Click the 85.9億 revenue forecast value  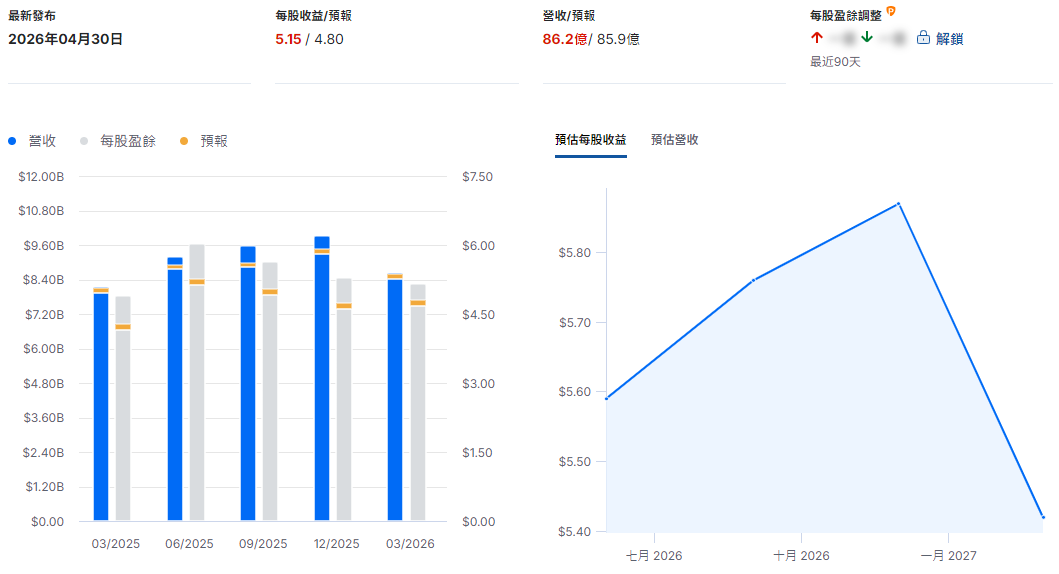tap(618, 39)
